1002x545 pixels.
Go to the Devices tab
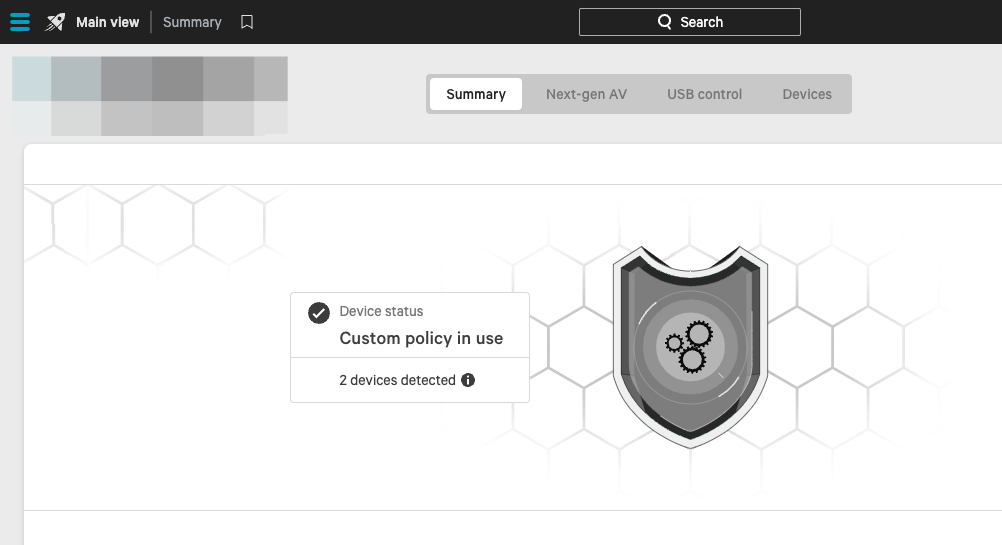pyautogui.click(x=806, y=94)
